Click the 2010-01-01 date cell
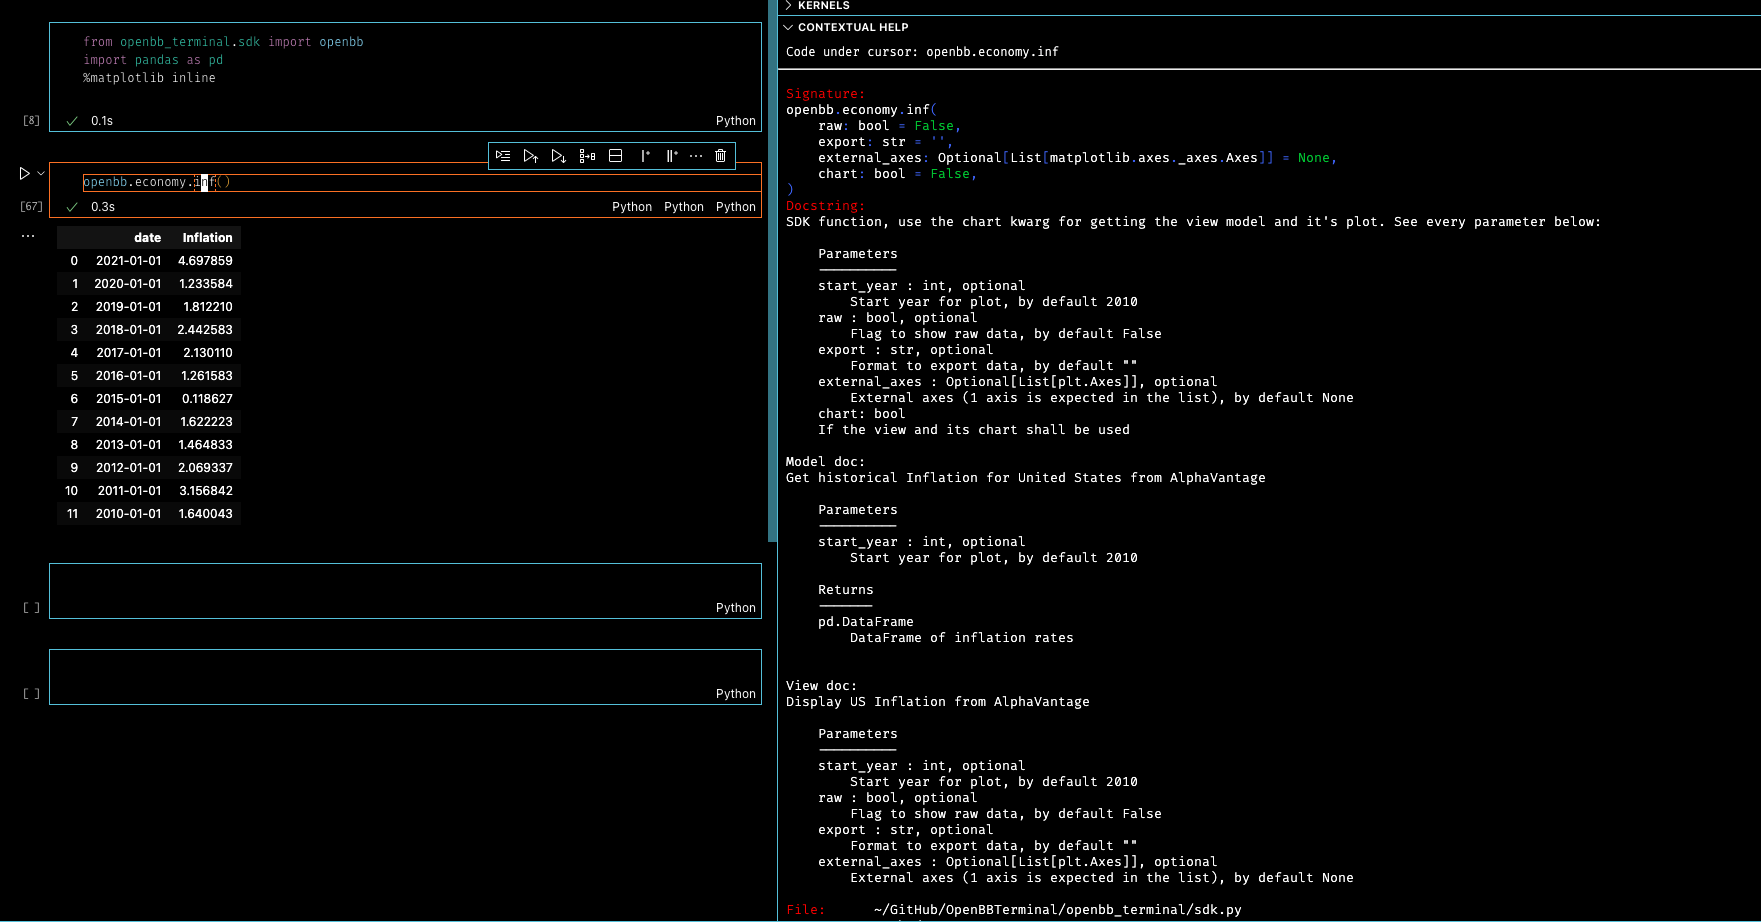The height and width of the screenshot is (922, 1761). click(128, 514)
